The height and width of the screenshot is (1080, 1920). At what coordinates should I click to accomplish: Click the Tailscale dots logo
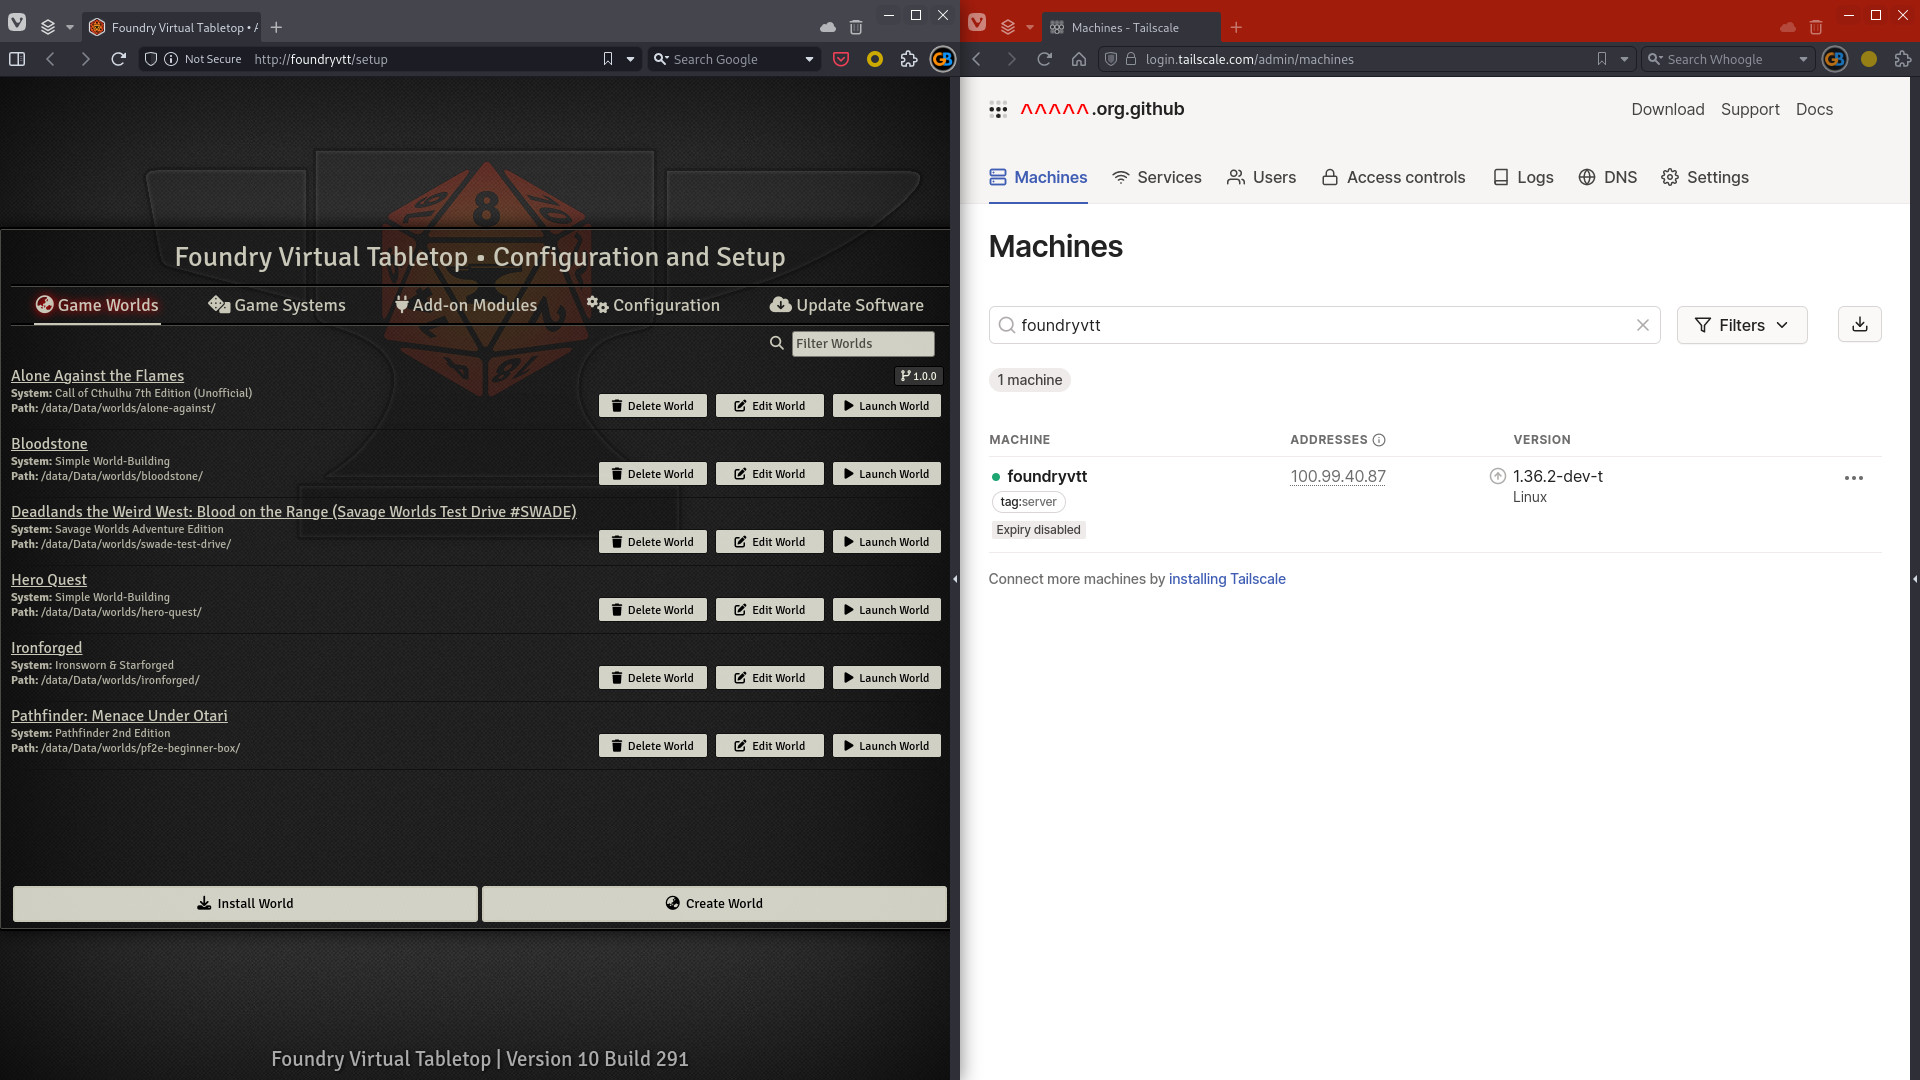point(998,110)
